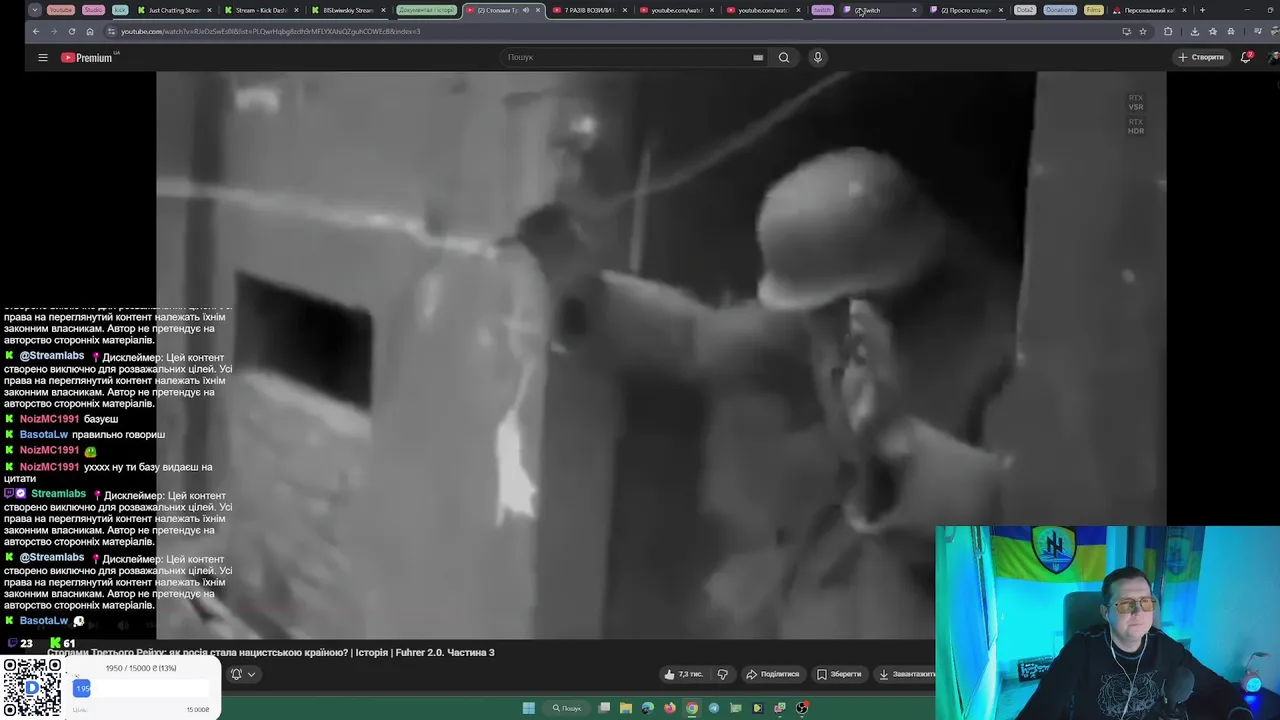Image resolution: width=1280 pixels, height=720 pixels.
Task: Share the video via Поділитися
Action: [x=773, y=674]
